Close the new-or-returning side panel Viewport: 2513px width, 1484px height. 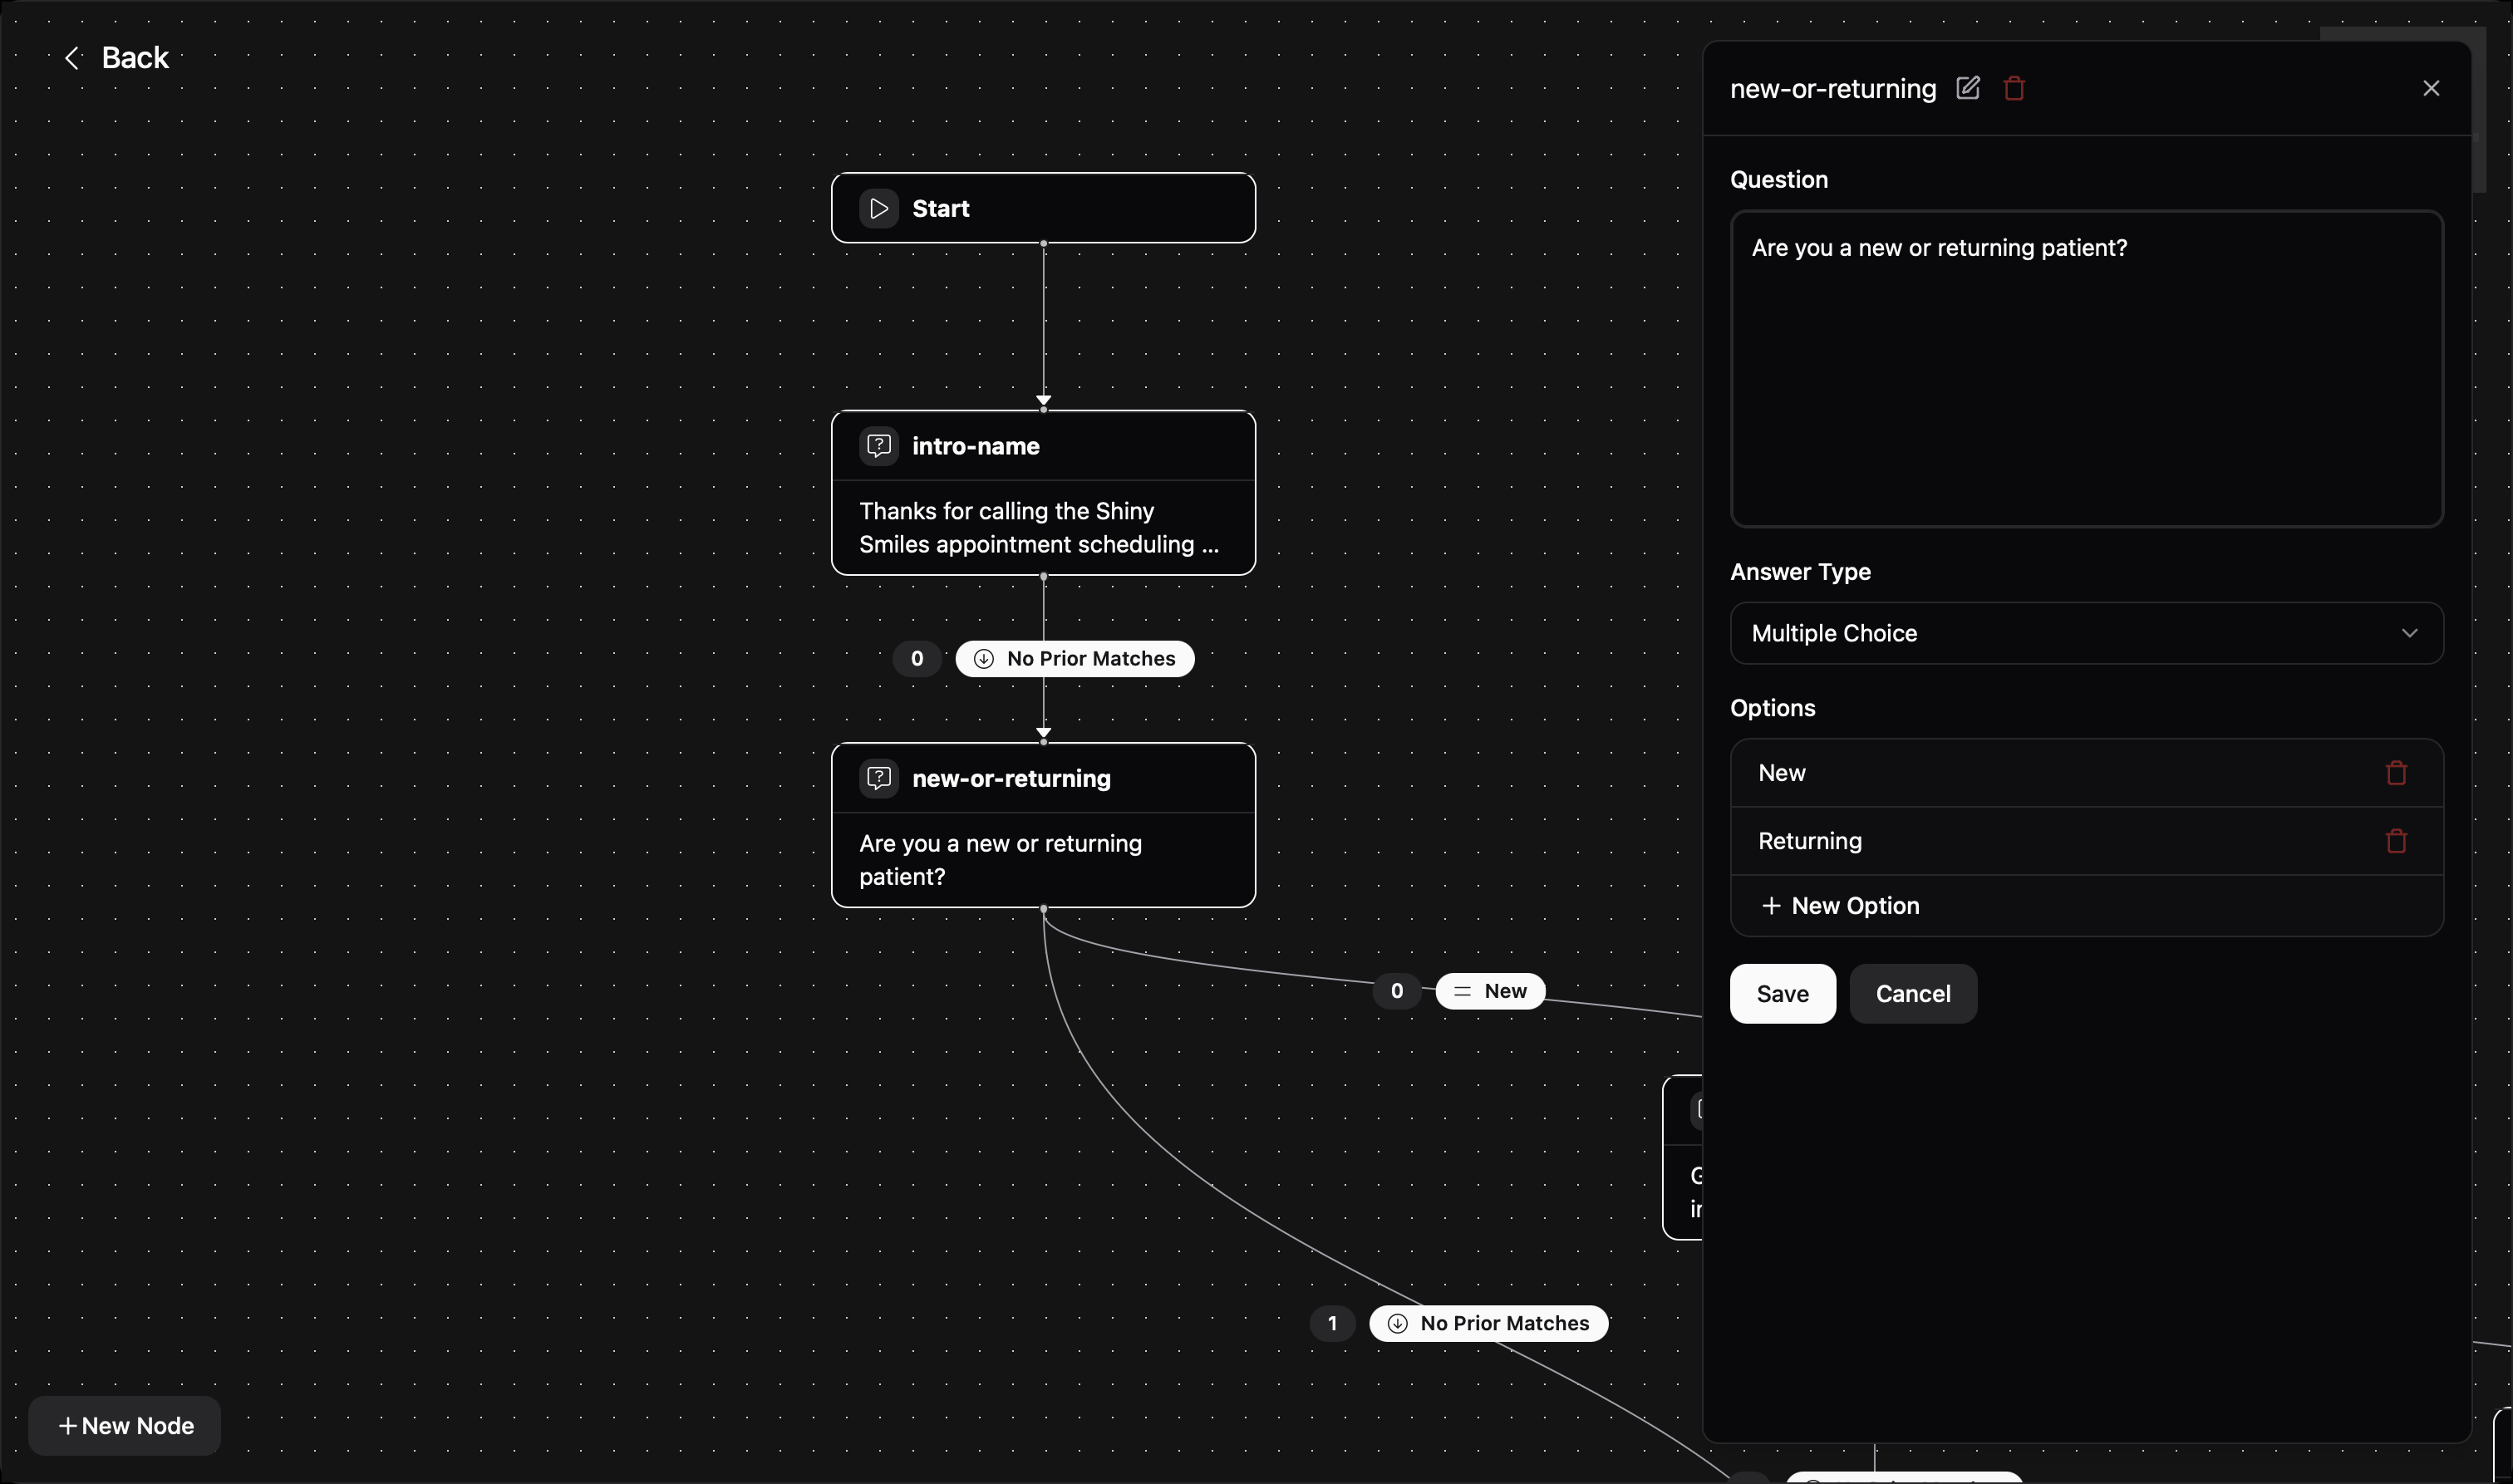pos(2431,88)
